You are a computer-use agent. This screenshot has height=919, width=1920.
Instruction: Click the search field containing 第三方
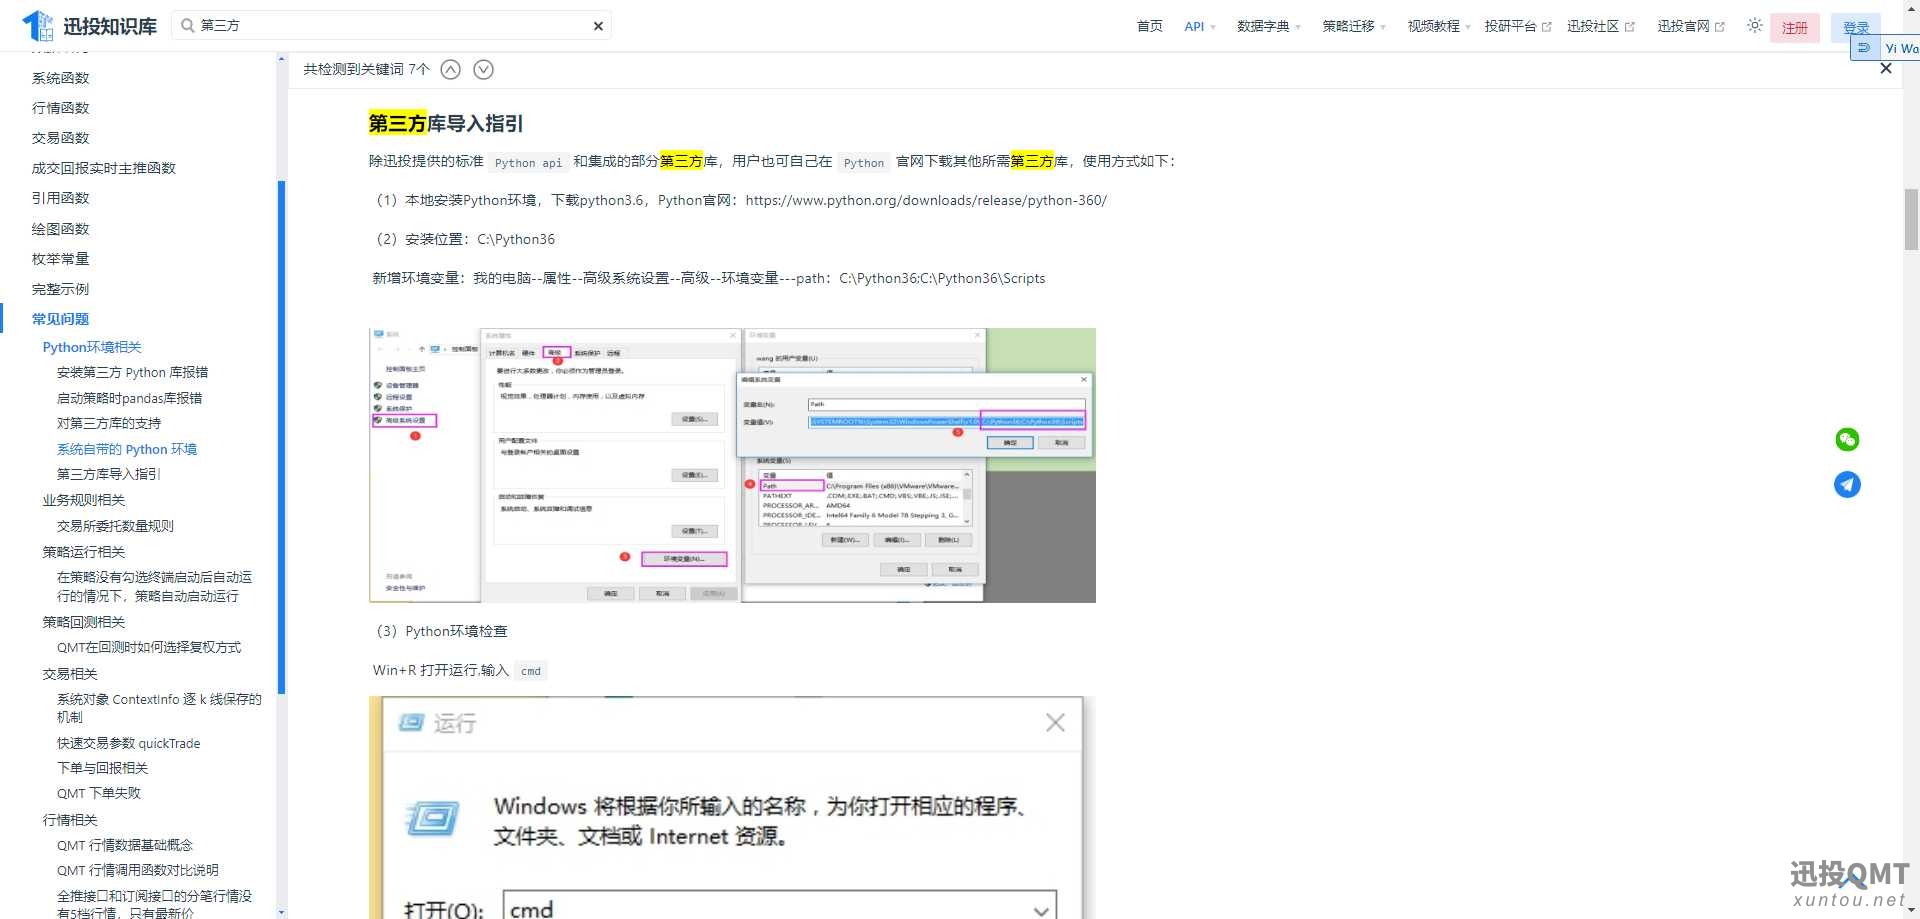click(391, 25)
